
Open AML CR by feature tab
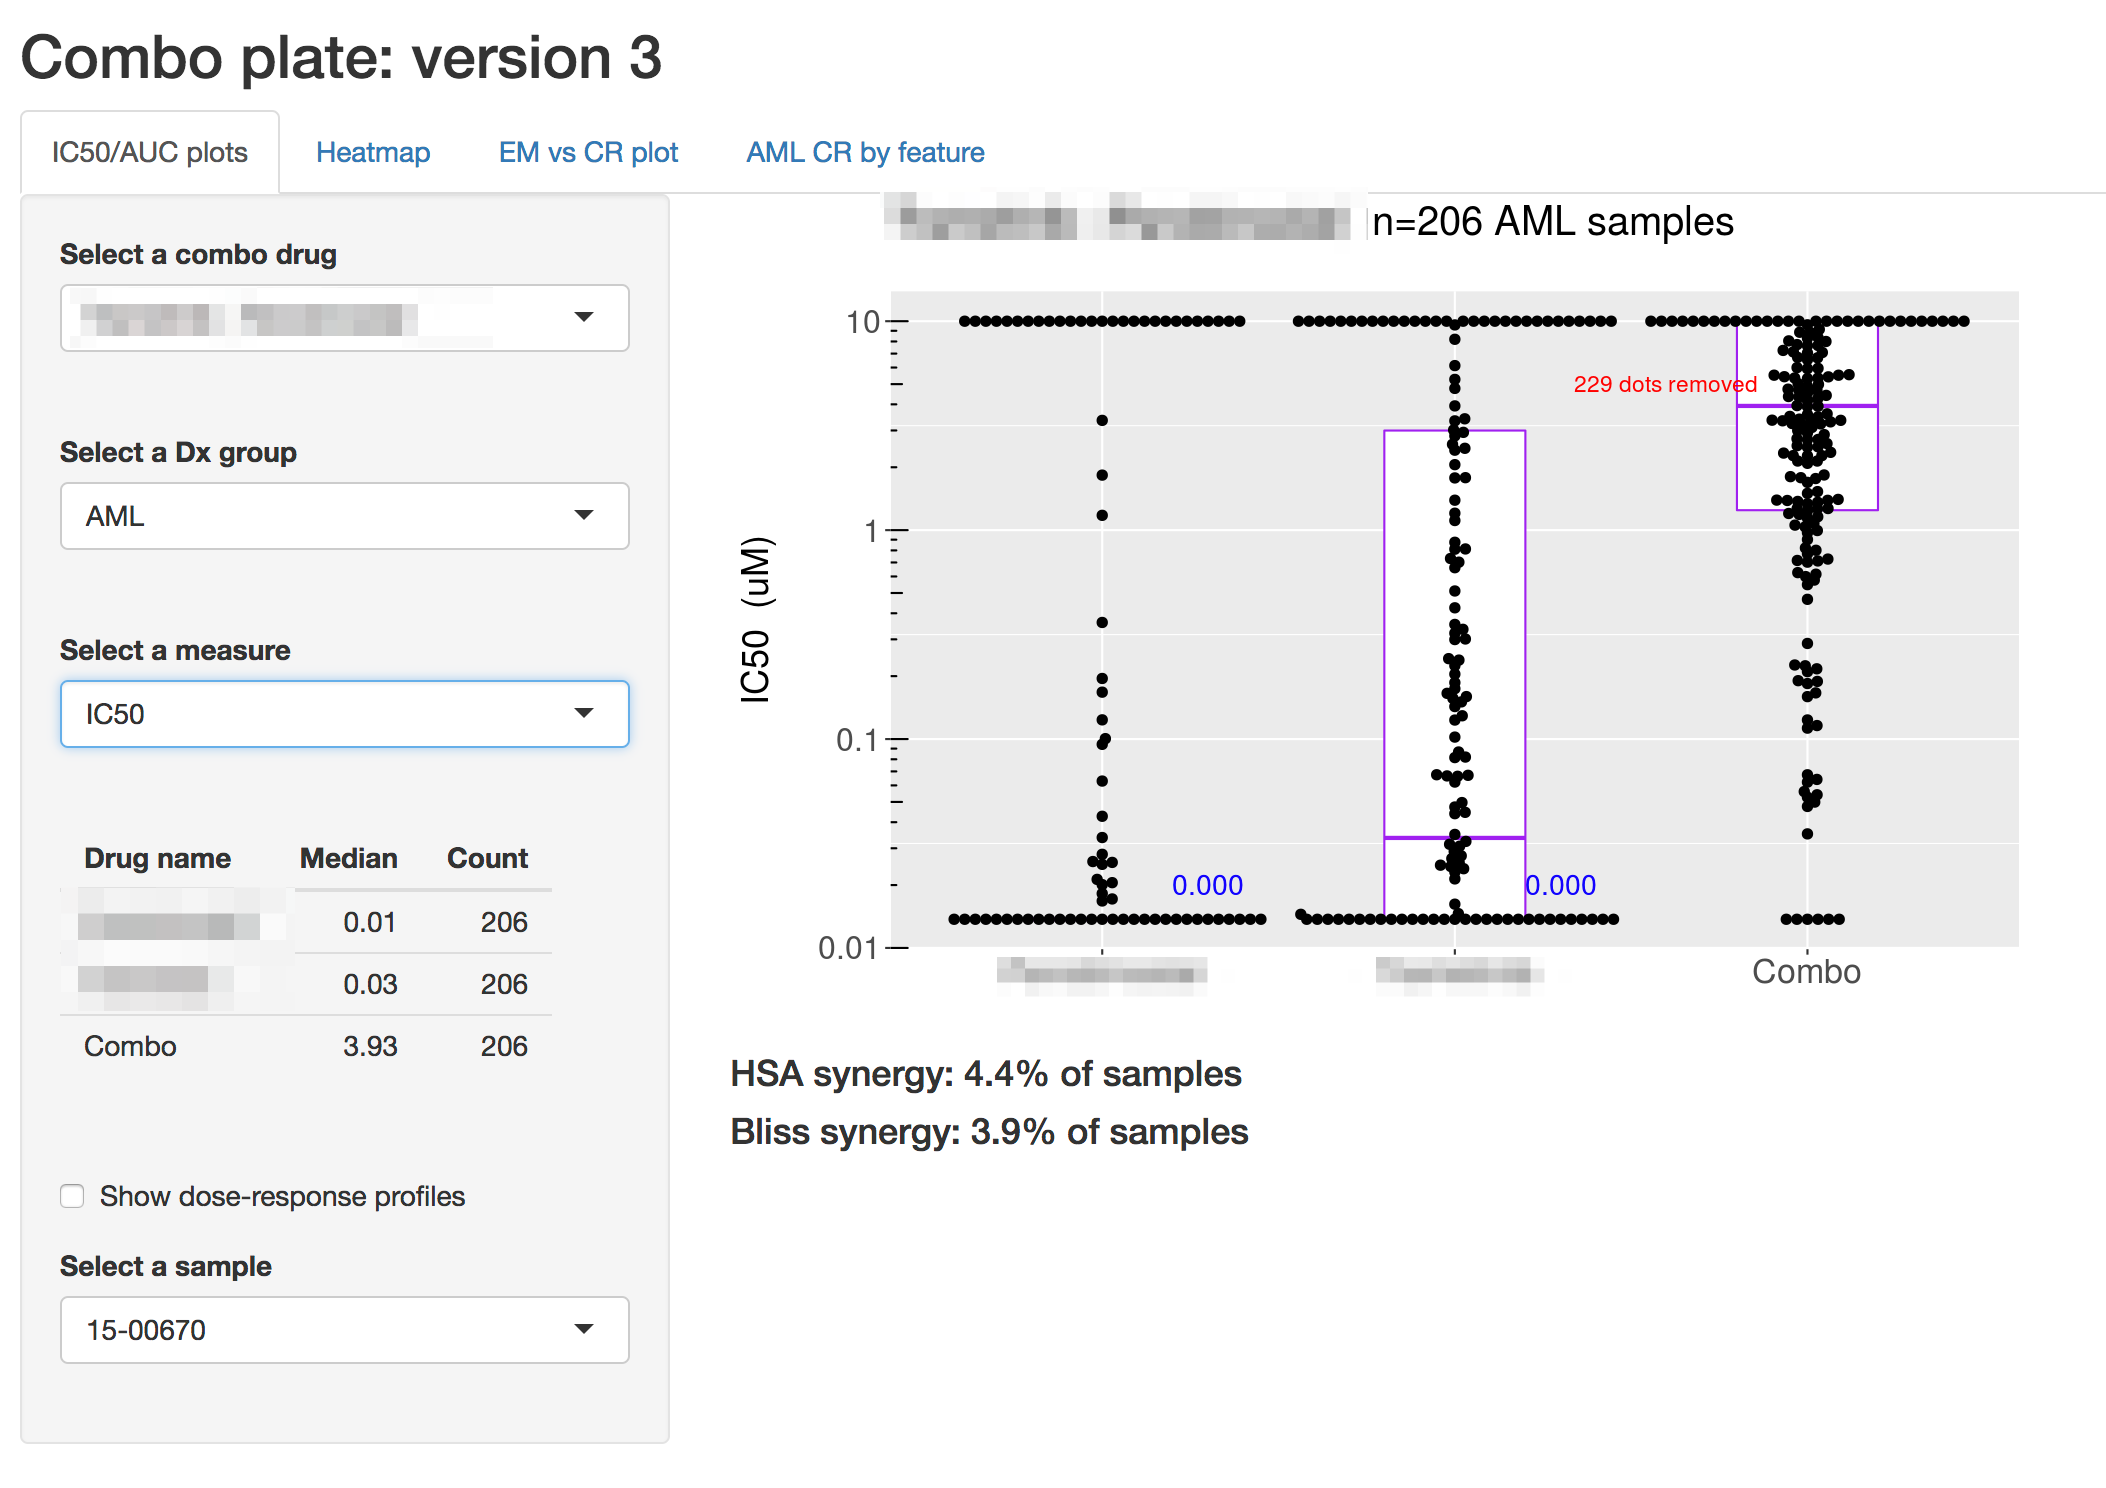[865, 152]
